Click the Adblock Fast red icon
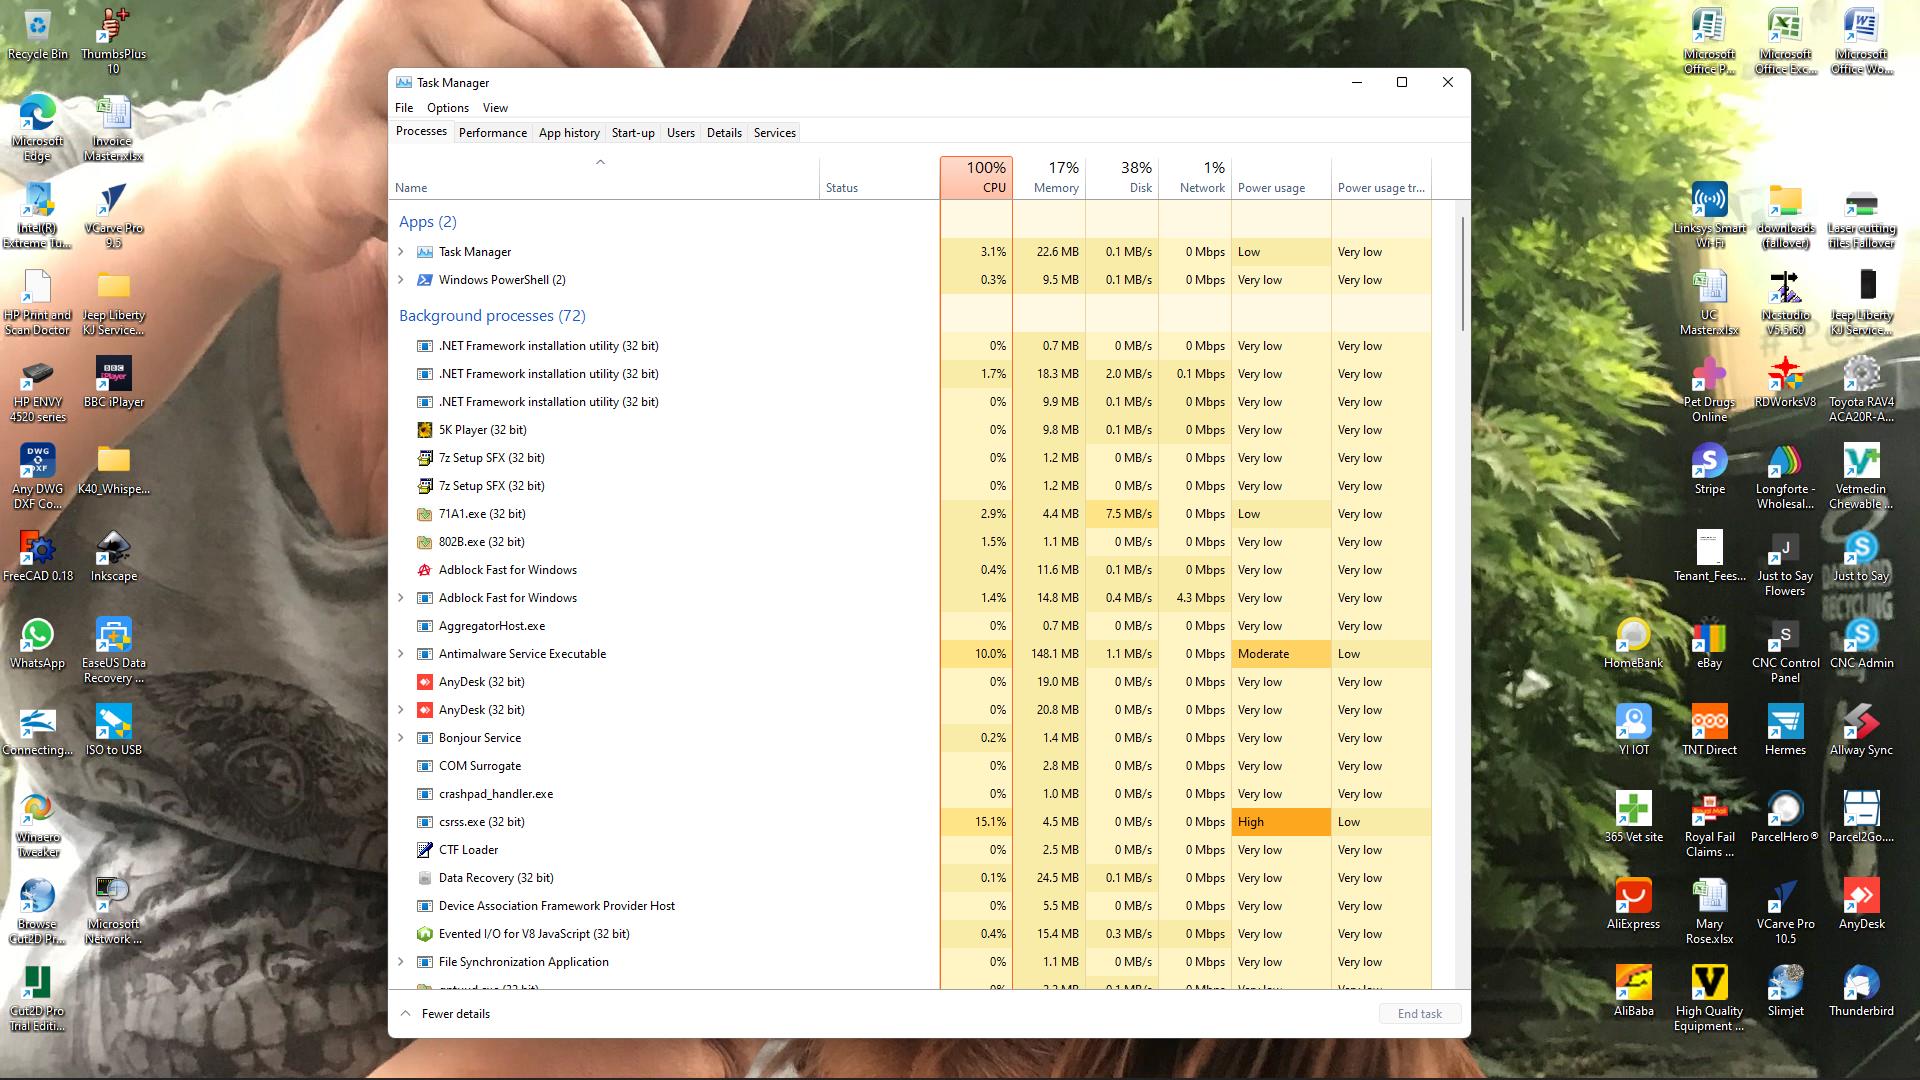This screenshot has height=1080, width=1920. (424, 570)
